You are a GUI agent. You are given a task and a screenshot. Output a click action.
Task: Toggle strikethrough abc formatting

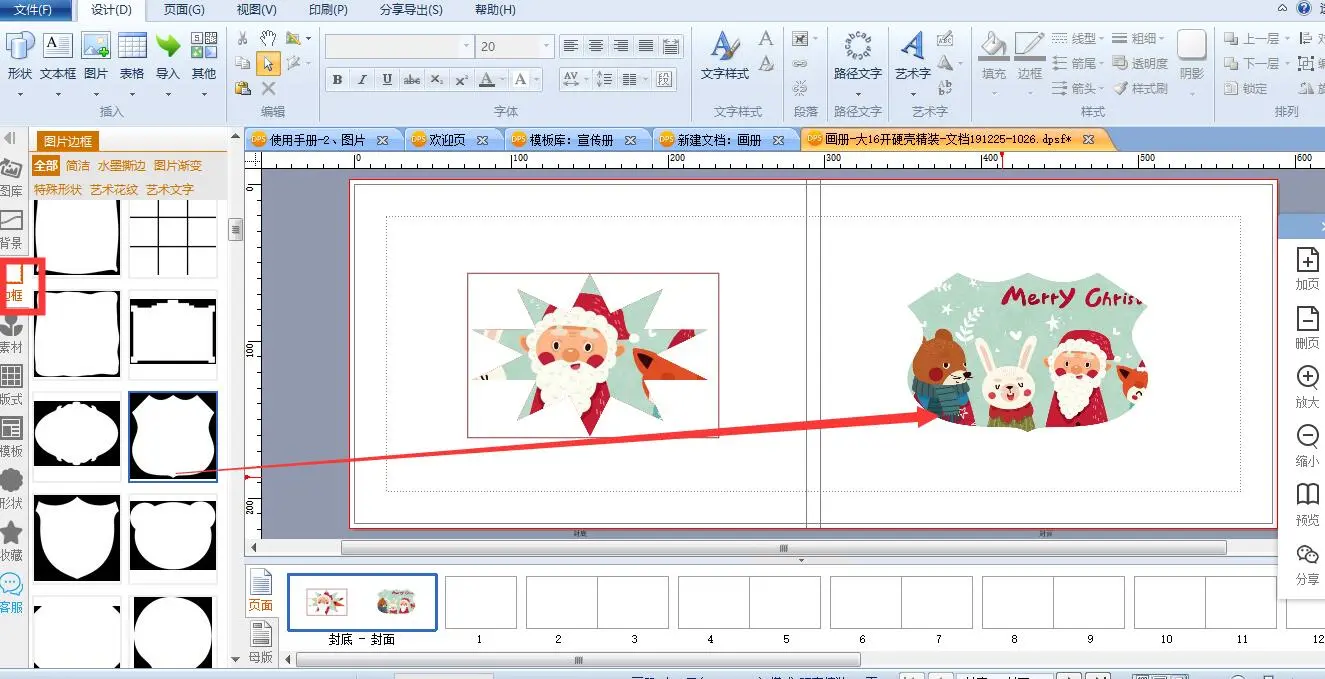[x=412, y=80]
